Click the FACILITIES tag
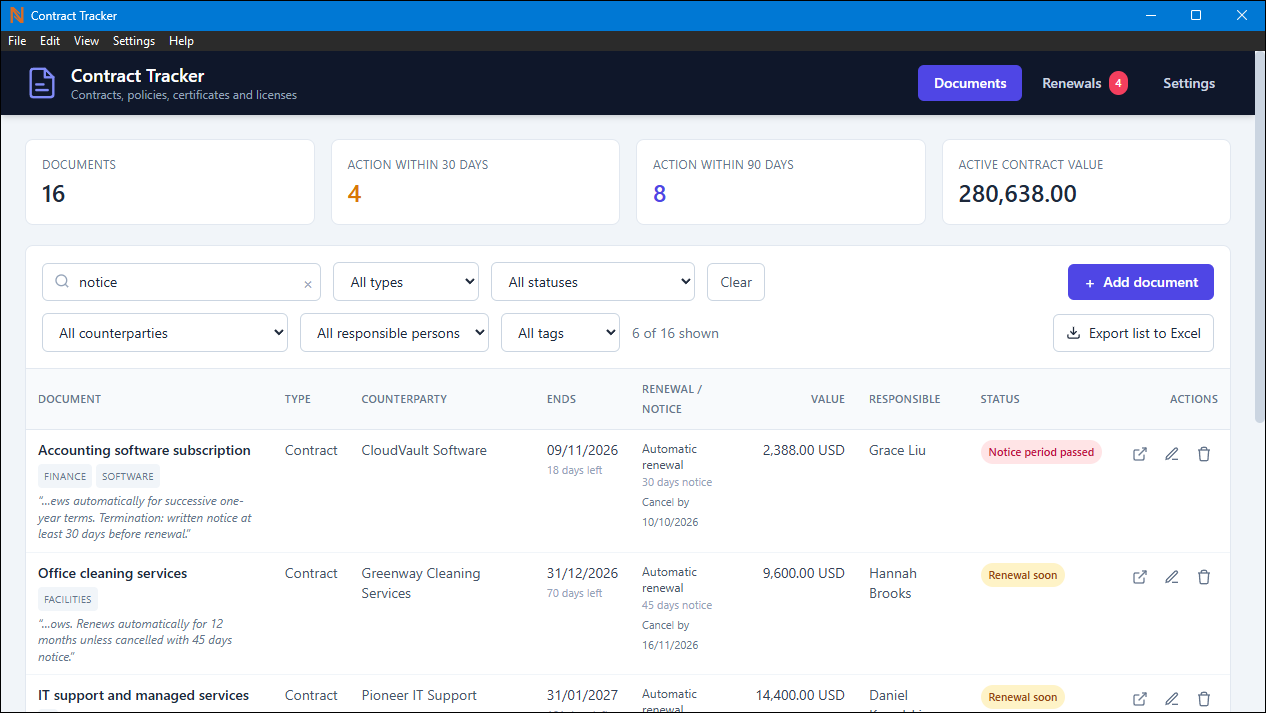 pyautogui.click(x=68, y=600)
